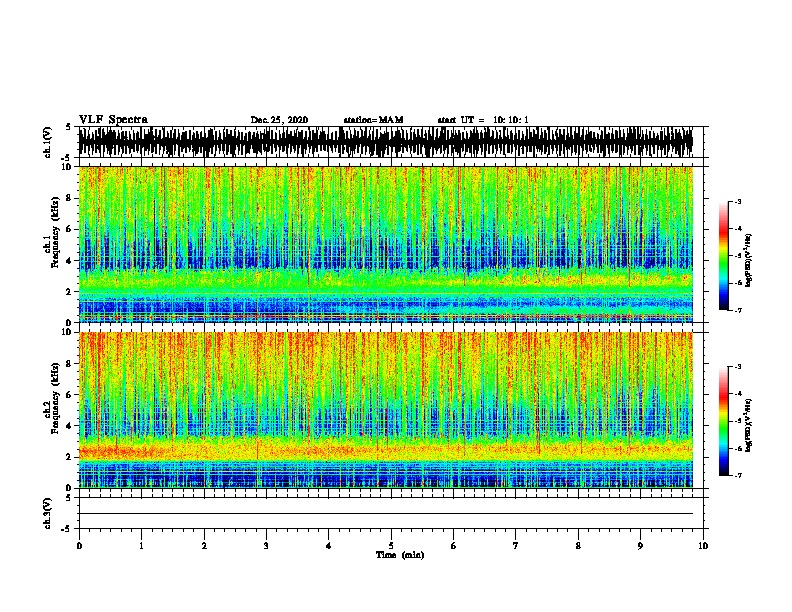This screenshot has height=612, width=792.
Task: Click time axis tick label "7"
Action: (516, 546)
